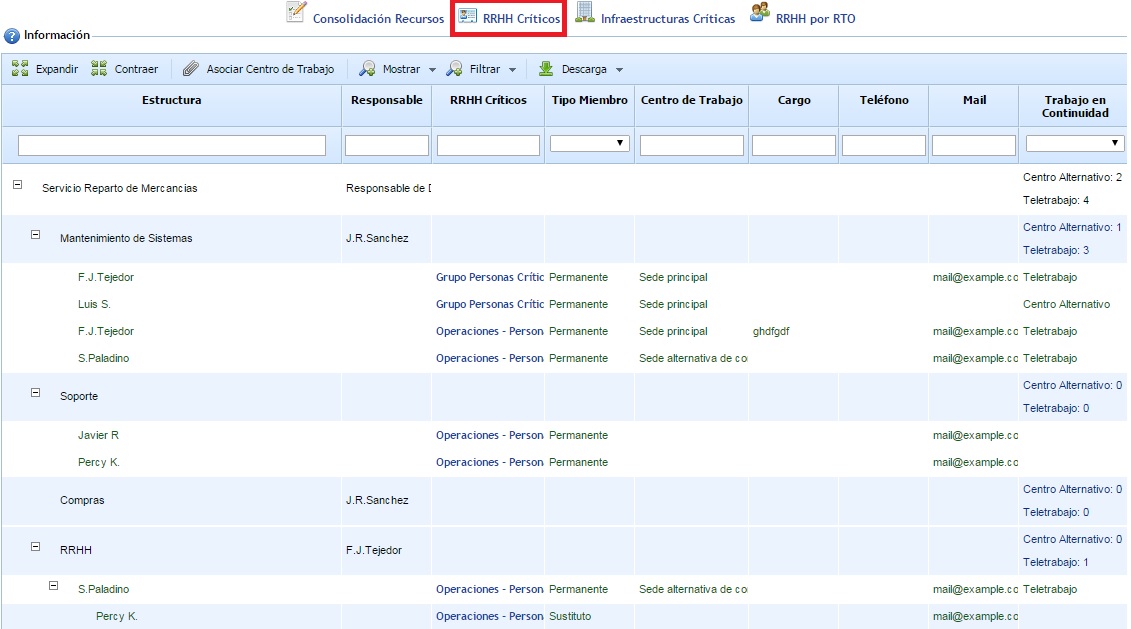Click the green Descarga download icon
Viewport: 1131px width, 629px height.
(x=546, y=69)
